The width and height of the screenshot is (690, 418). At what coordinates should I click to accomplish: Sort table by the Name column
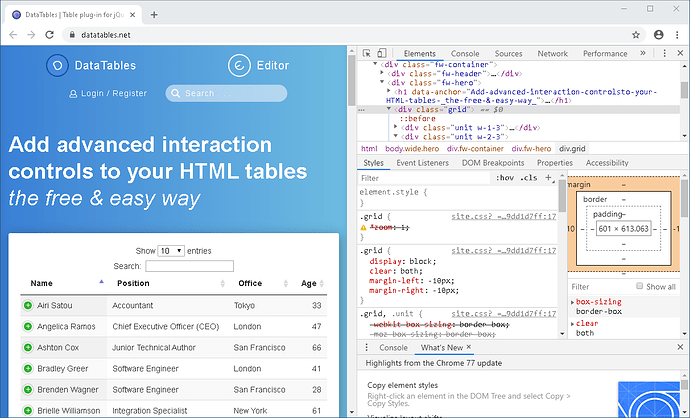click(x=64, y=283)
